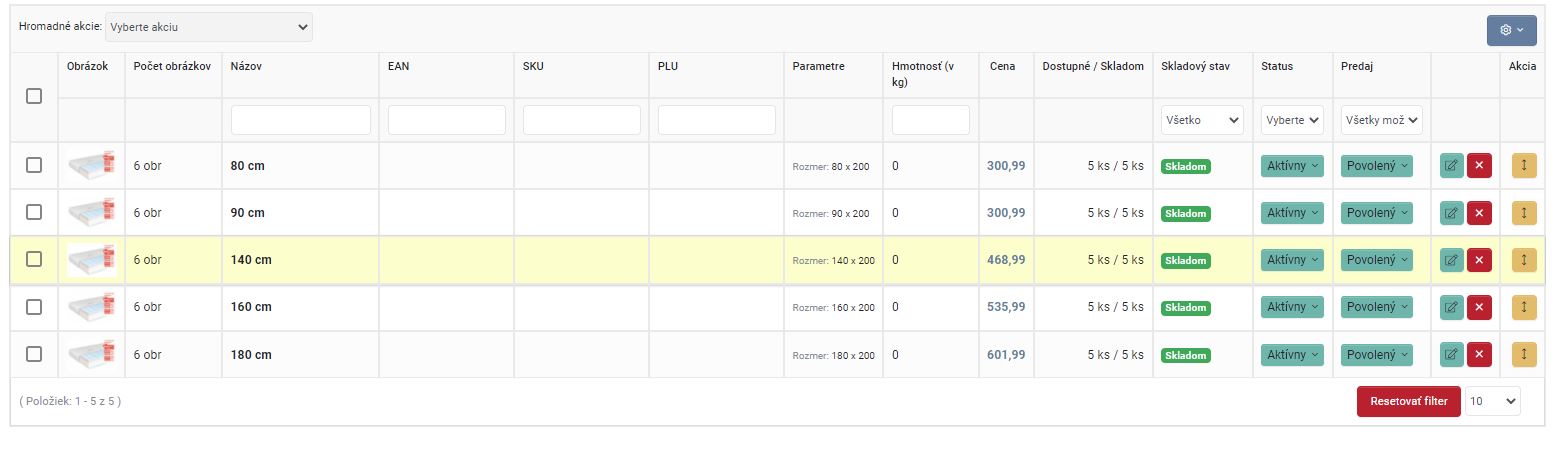Click the edit icon for 80 cm row
Screen dimensions: 1555x453
coord(1451,166)
